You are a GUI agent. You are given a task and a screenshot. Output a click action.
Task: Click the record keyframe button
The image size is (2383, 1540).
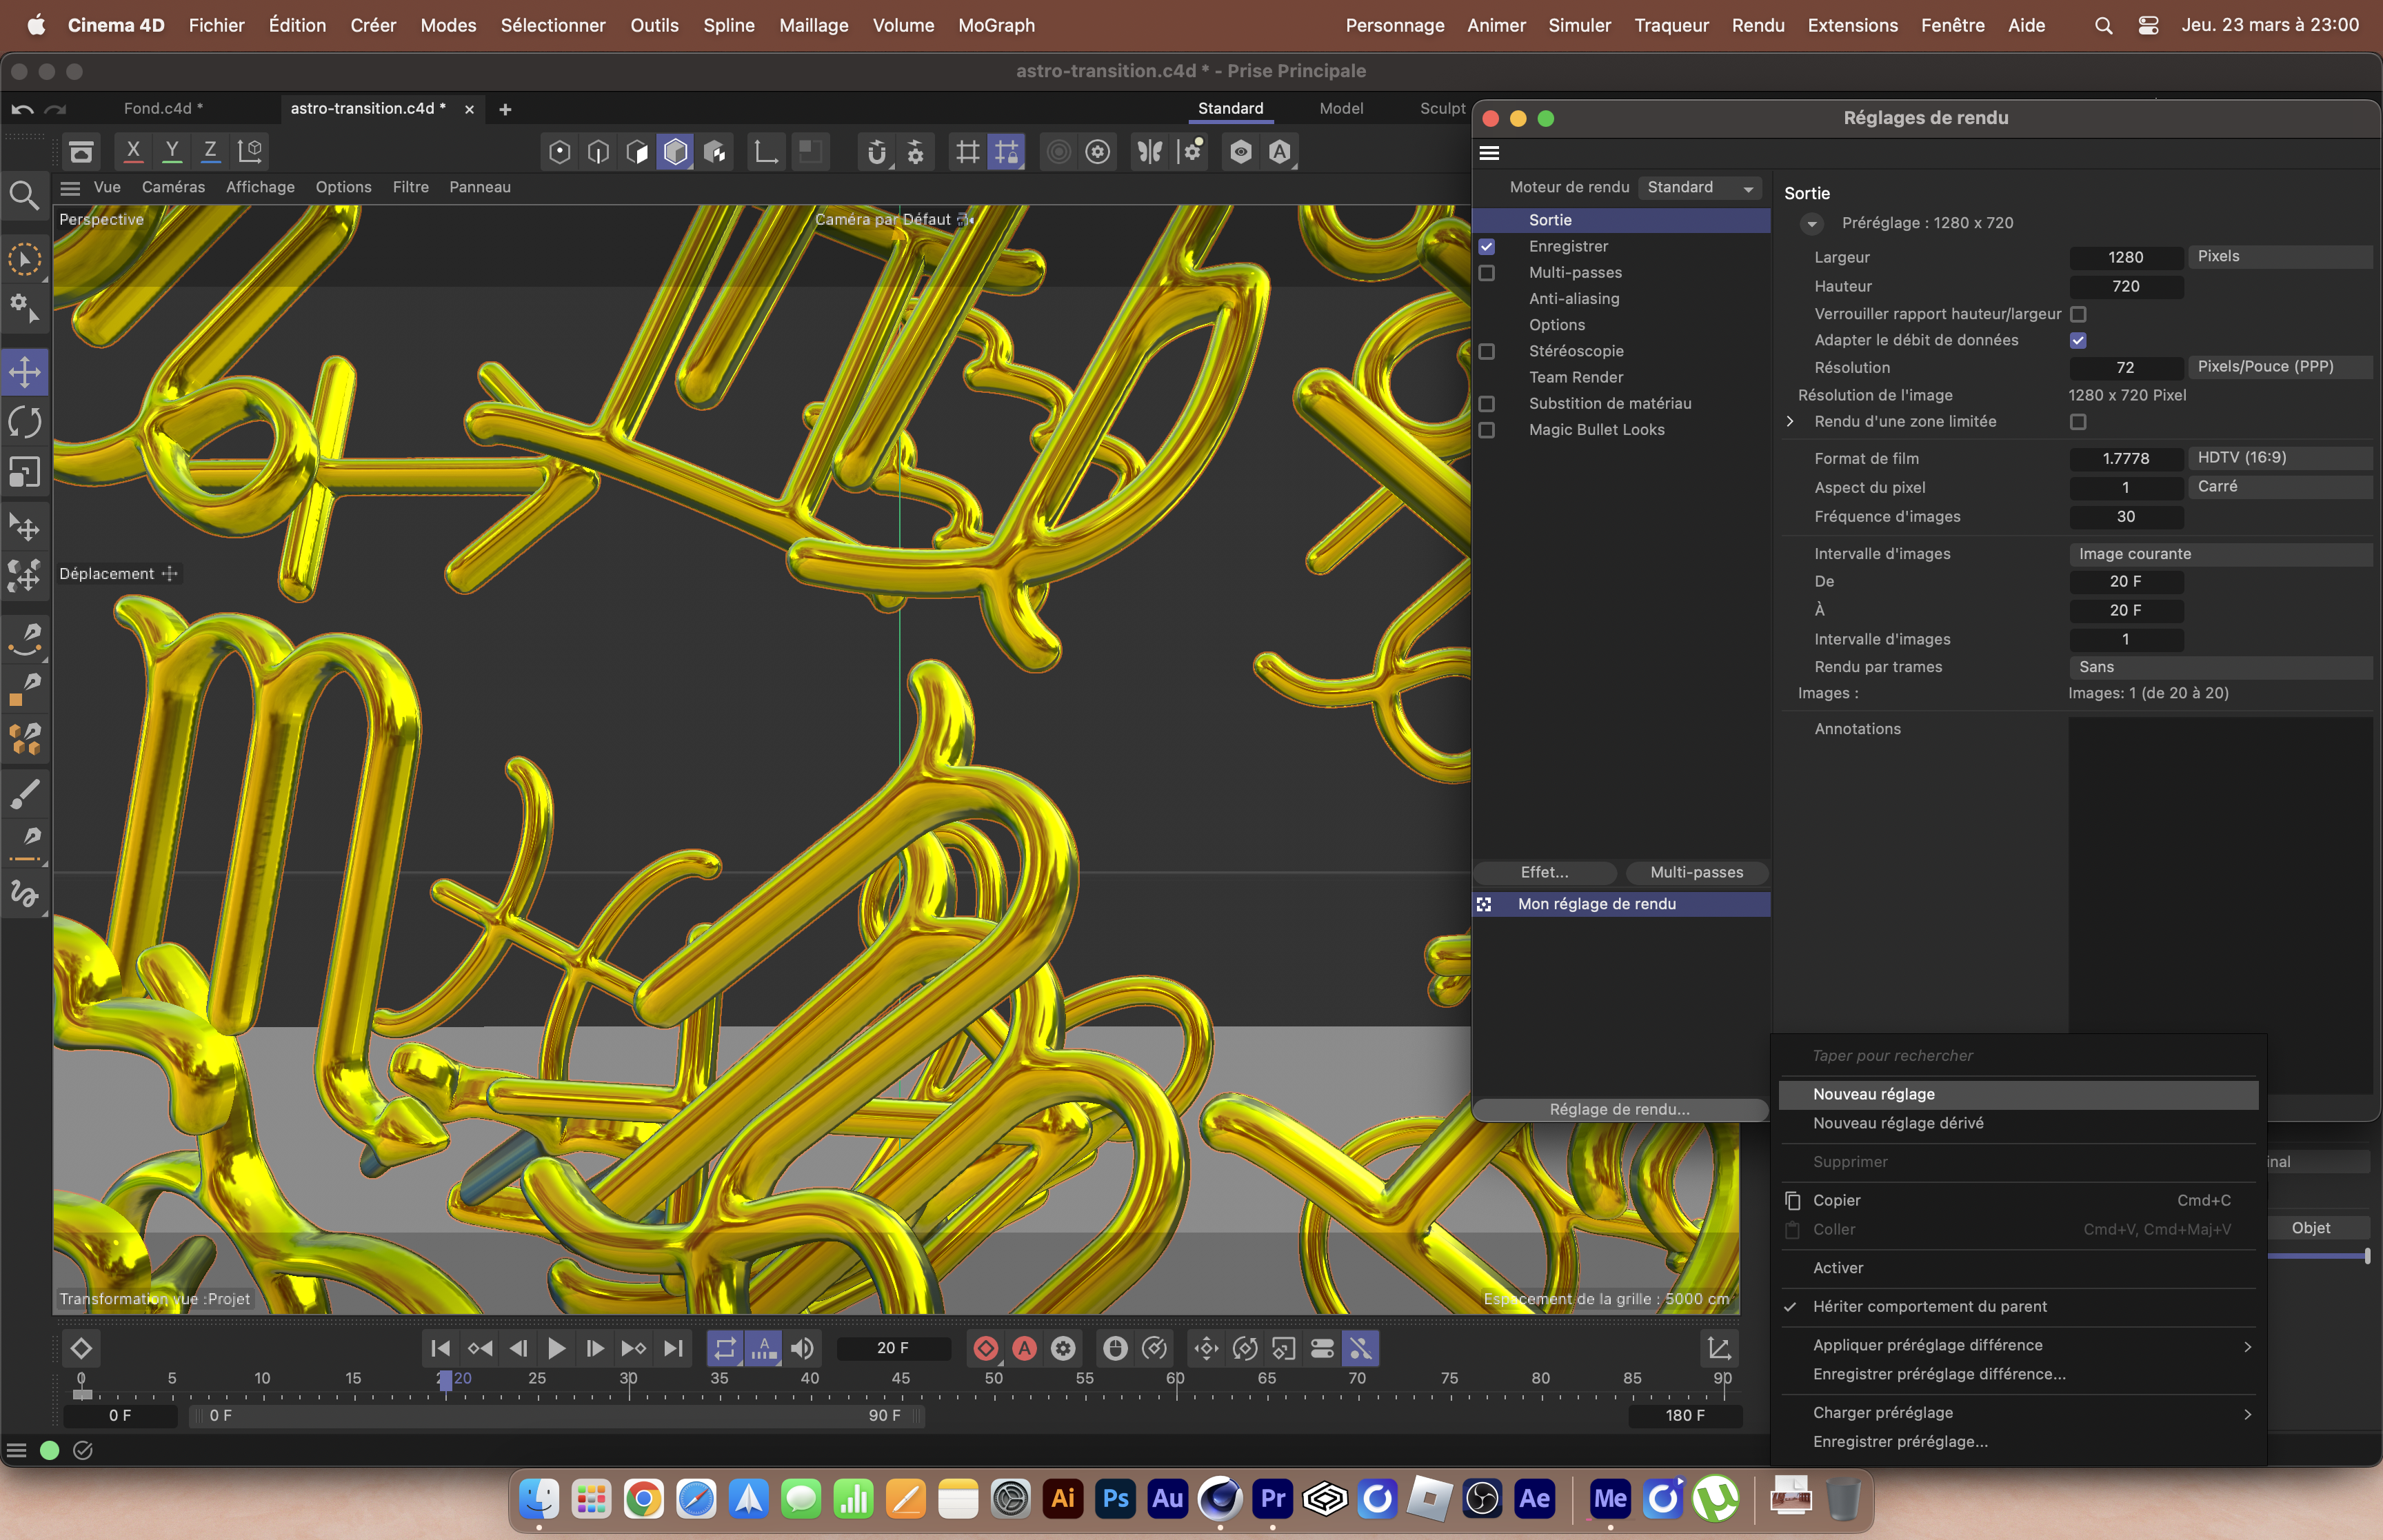(986, 1349)
